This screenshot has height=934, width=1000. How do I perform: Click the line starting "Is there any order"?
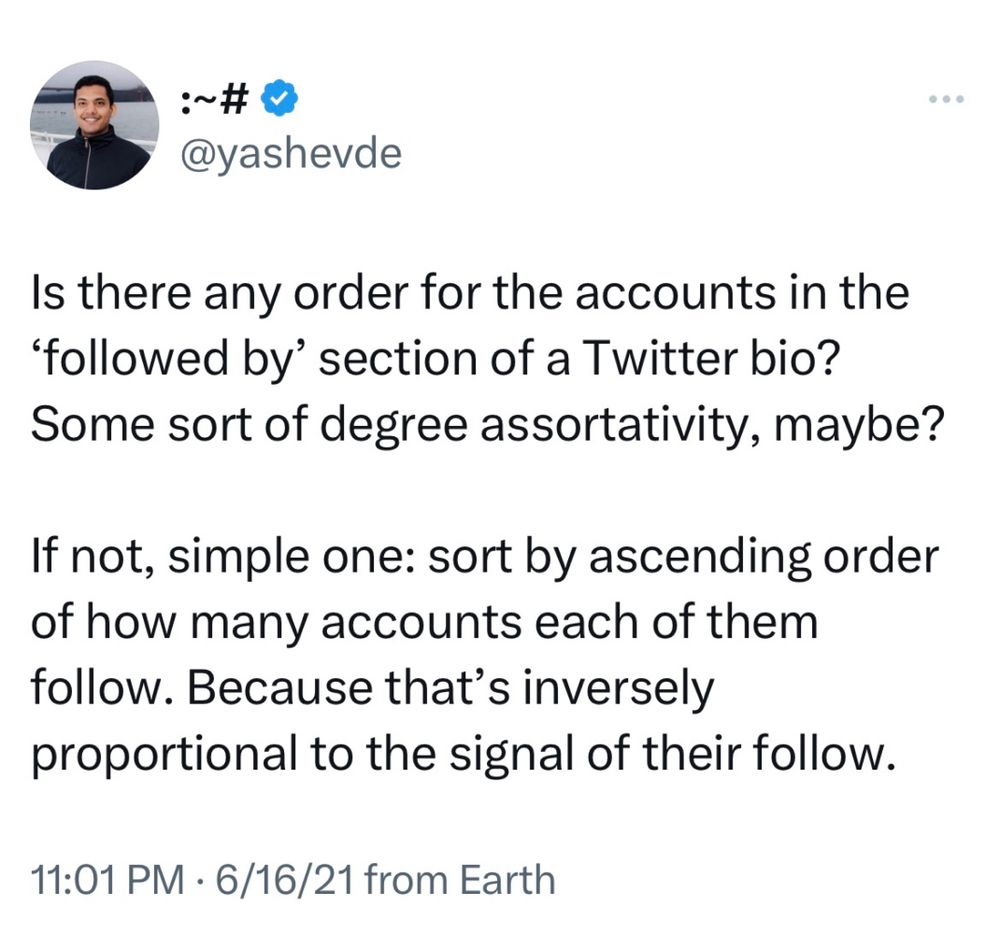pos(471,297)
